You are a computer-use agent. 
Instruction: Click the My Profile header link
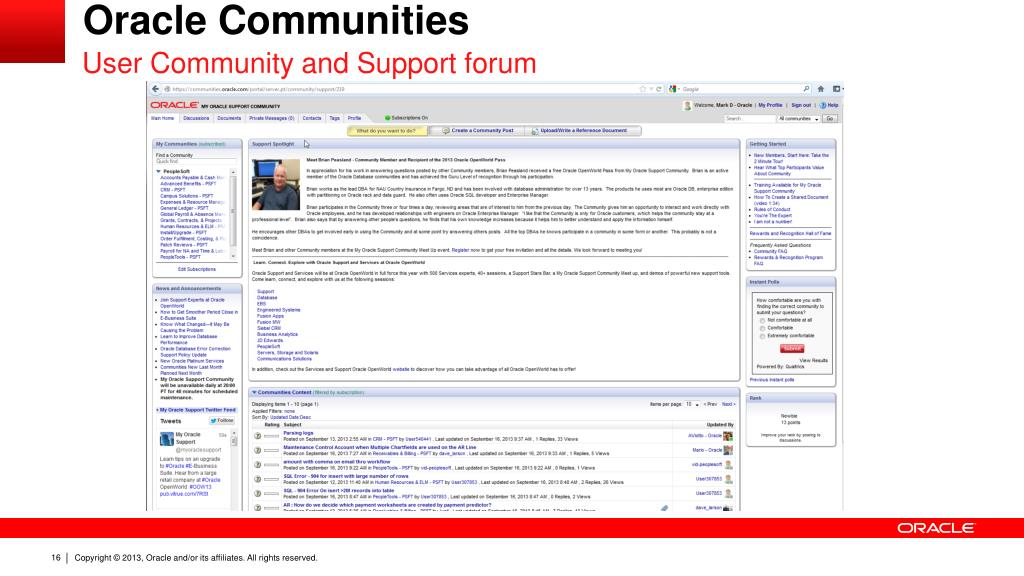(x=770, y=105)
